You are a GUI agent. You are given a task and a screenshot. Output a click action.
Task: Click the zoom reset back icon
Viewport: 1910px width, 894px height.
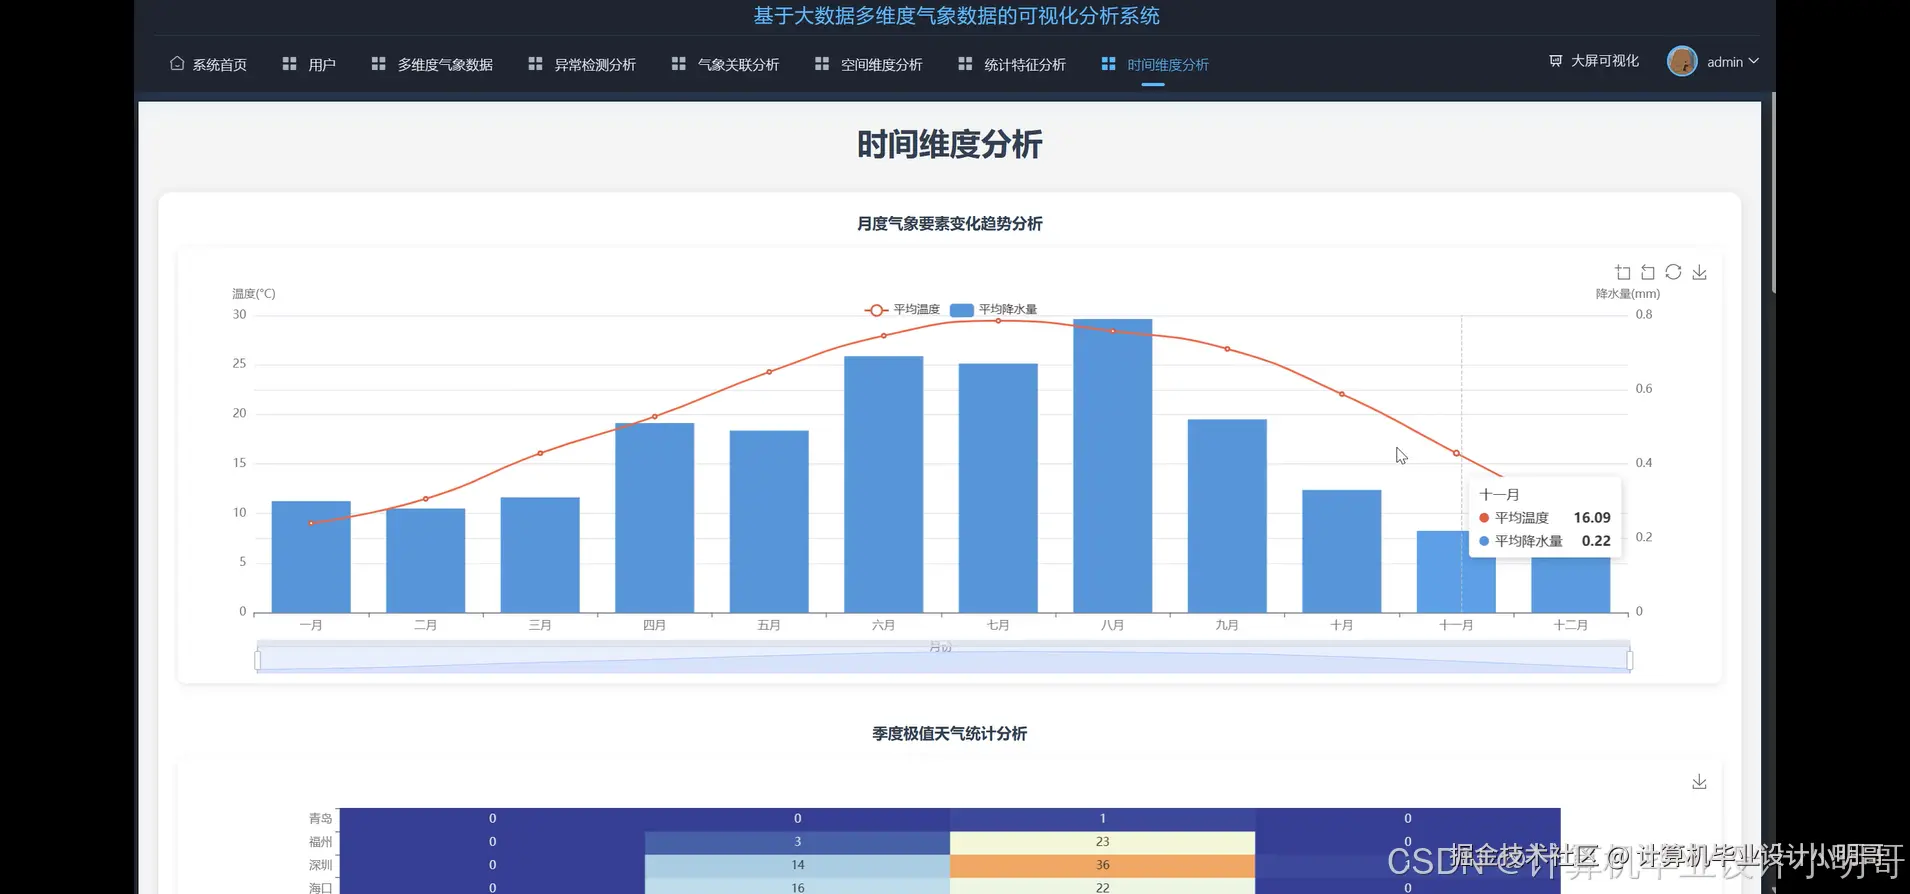(x=1648, y=272)
